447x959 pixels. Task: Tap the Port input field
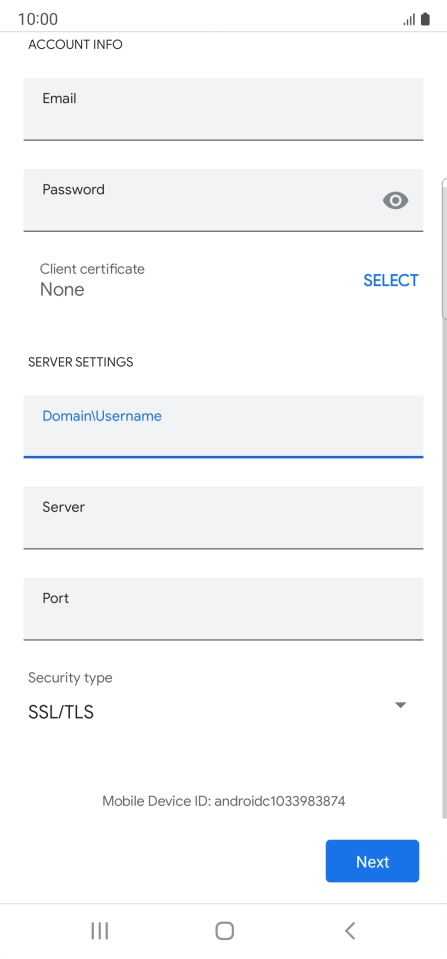coord(223,609)
